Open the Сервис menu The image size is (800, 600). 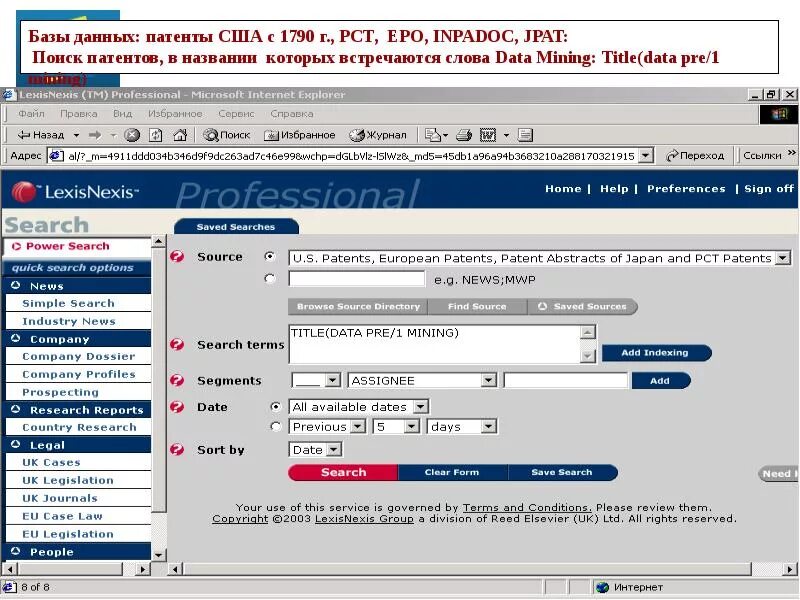tap(236, 114)
